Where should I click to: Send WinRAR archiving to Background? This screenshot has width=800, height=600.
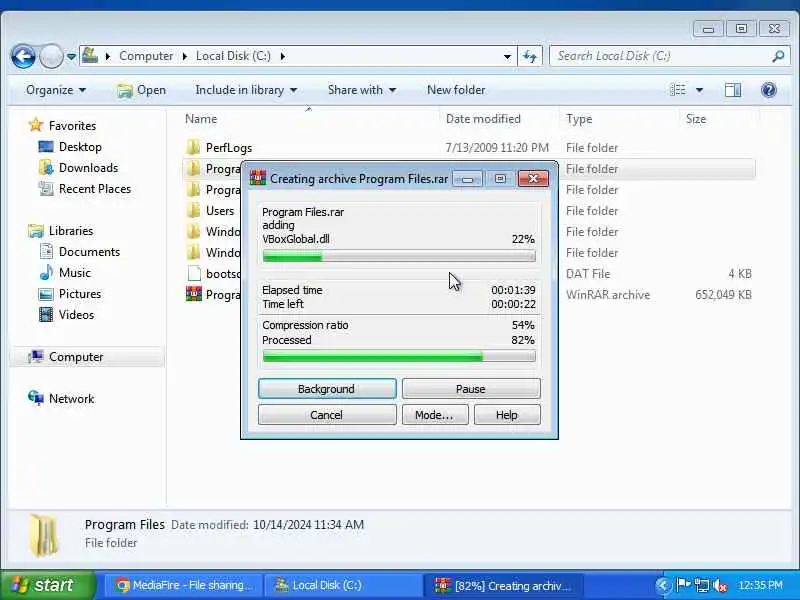(327, 389)
